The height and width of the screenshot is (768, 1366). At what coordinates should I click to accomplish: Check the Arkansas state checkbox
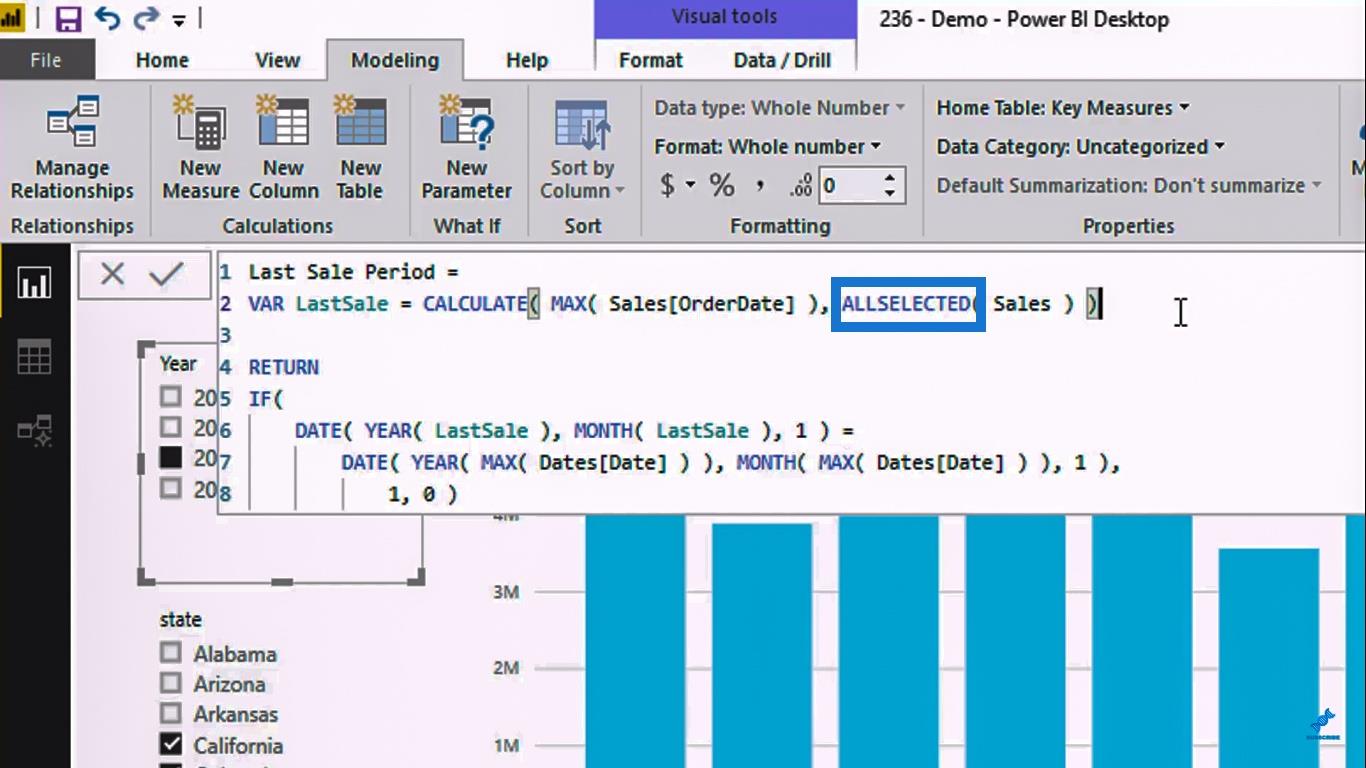pyautogui.click(x=171, y=713)
